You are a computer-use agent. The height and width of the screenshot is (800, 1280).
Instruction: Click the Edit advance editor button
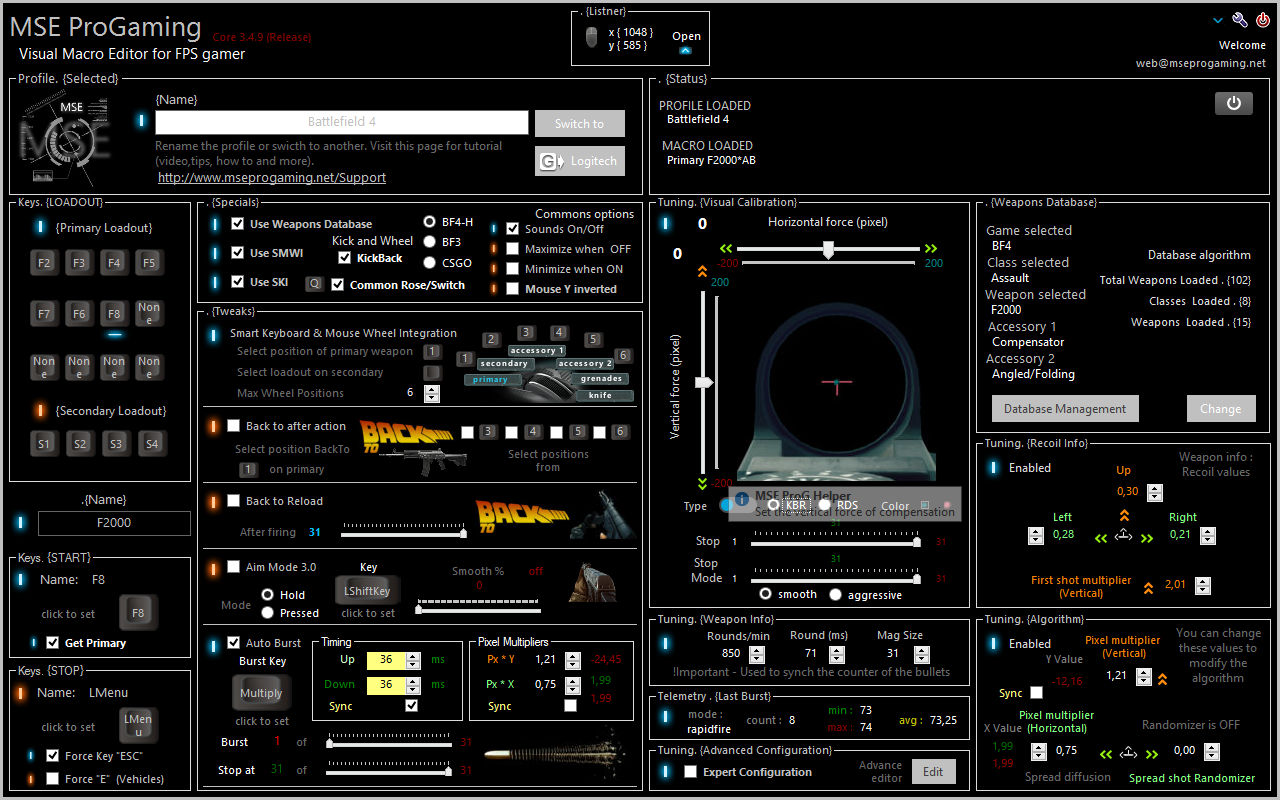click(933, 771)
